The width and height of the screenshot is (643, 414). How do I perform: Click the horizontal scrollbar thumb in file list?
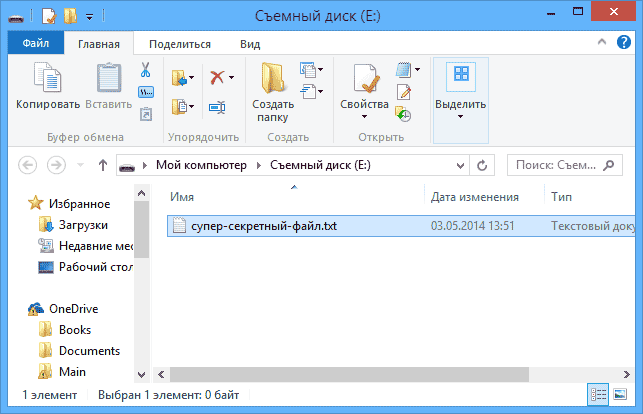[x=349, y=375]
